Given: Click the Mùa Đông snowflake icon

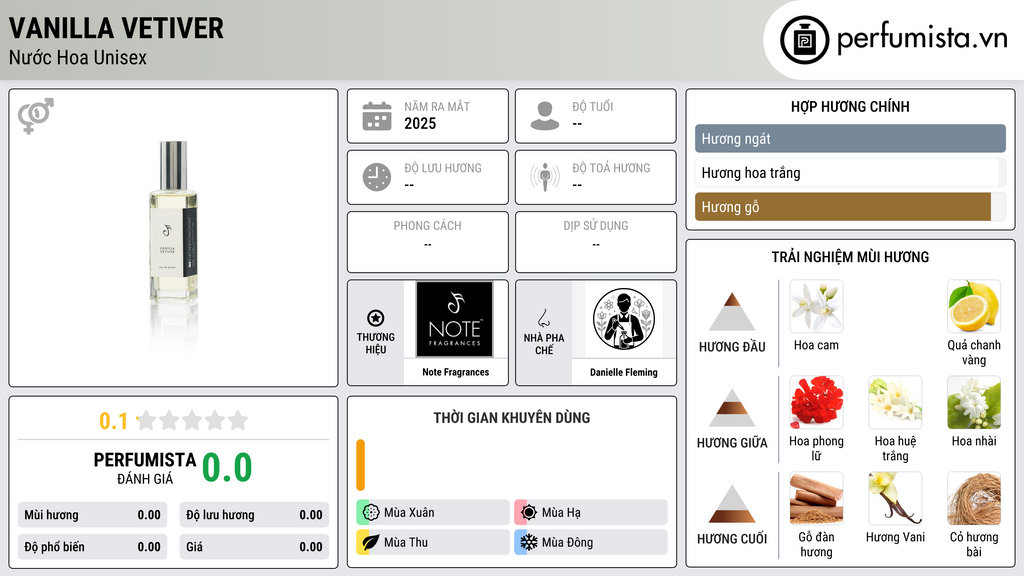Looking at the screenshot, I should pos(529,542).
